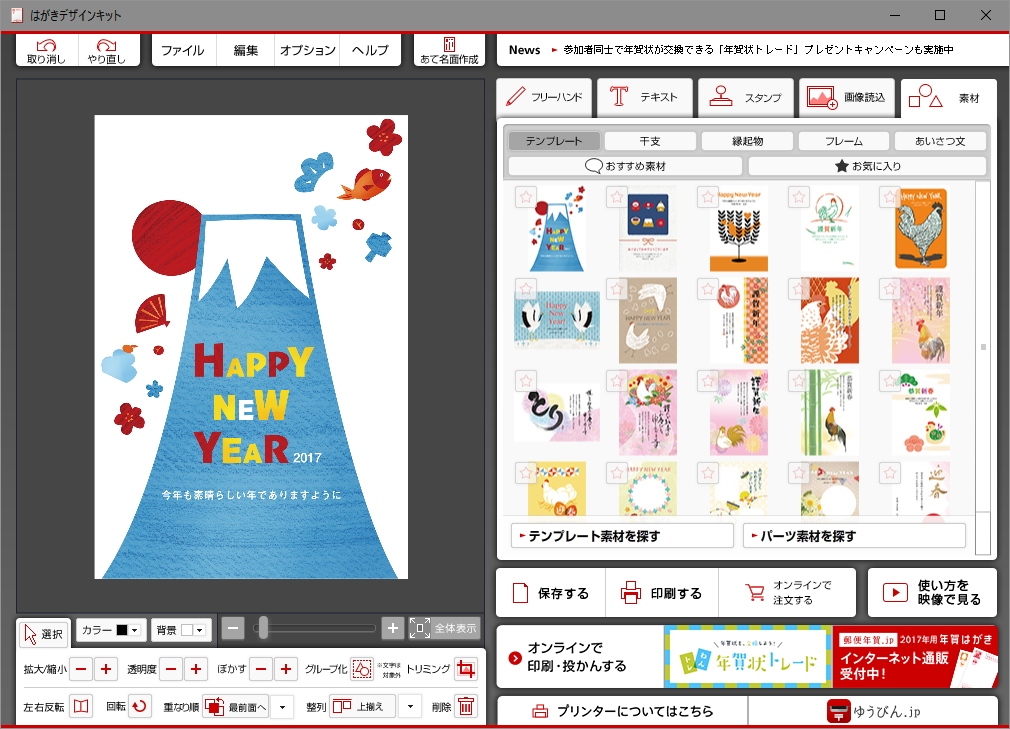Select the 縁起物 category

[747, 141]
